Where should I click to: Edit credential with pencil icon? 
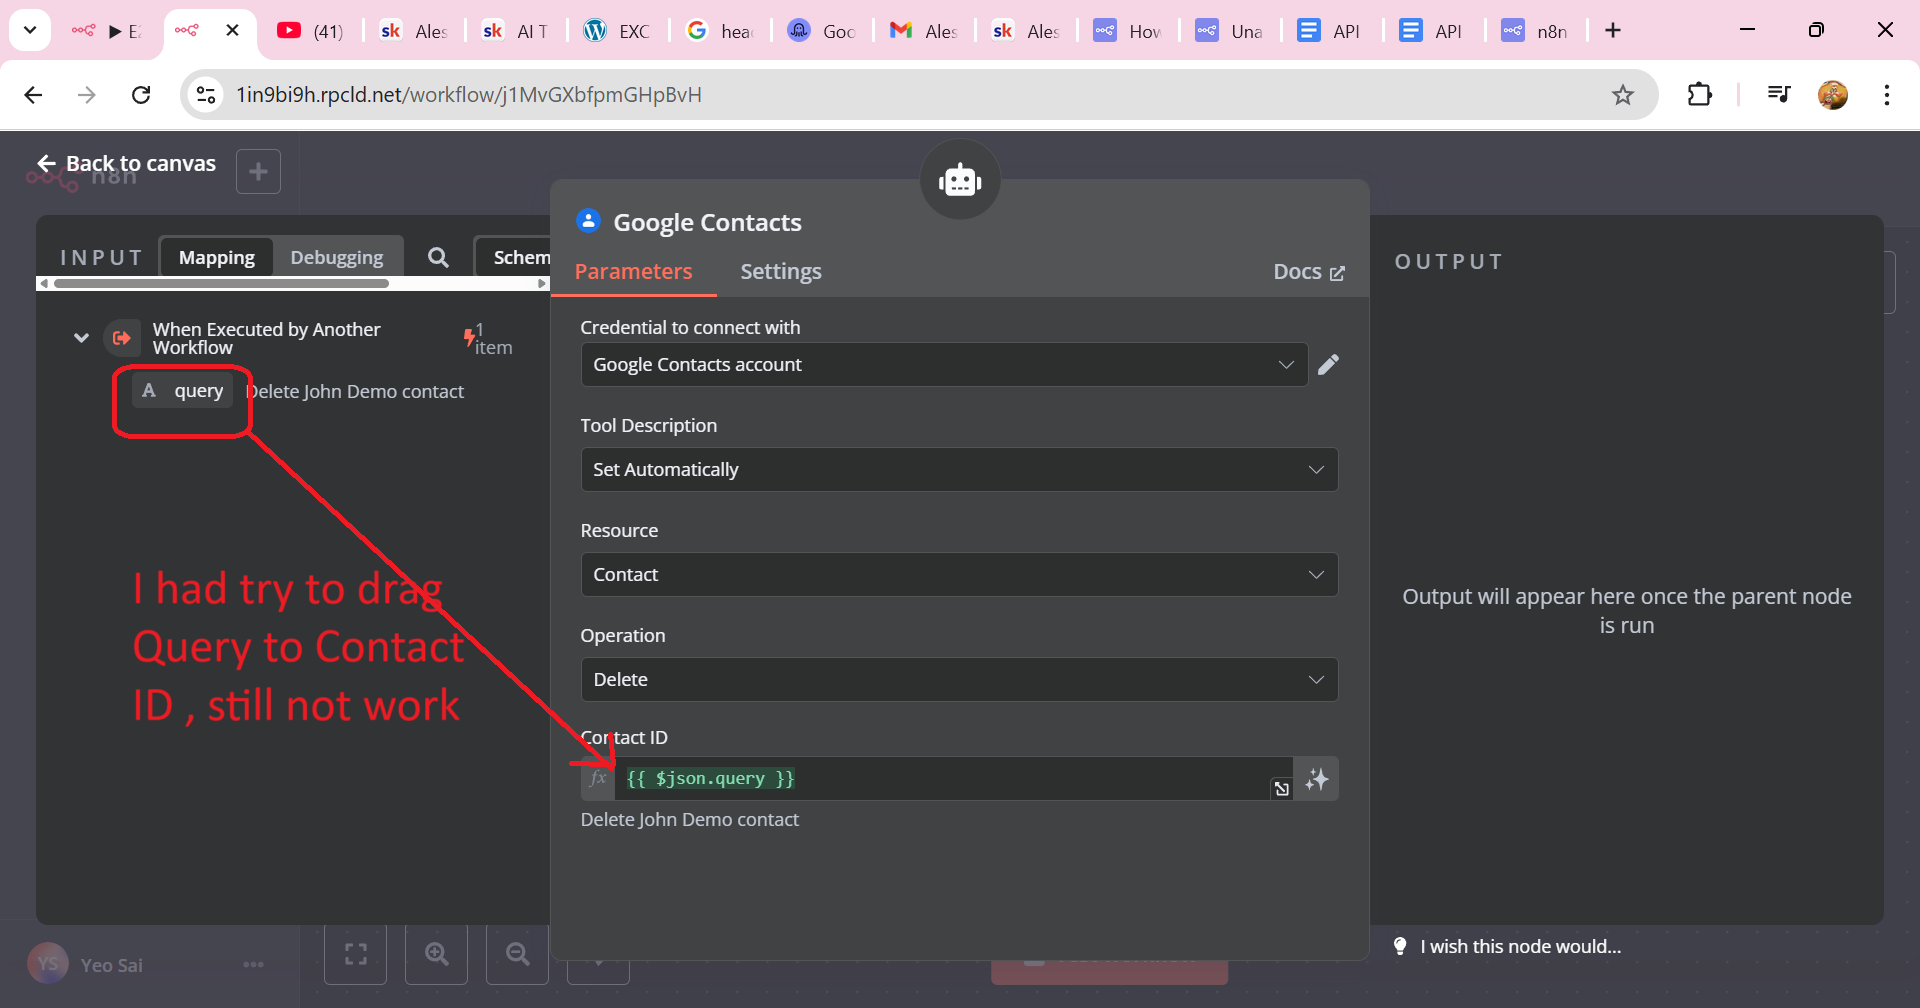coord(1328,365)
